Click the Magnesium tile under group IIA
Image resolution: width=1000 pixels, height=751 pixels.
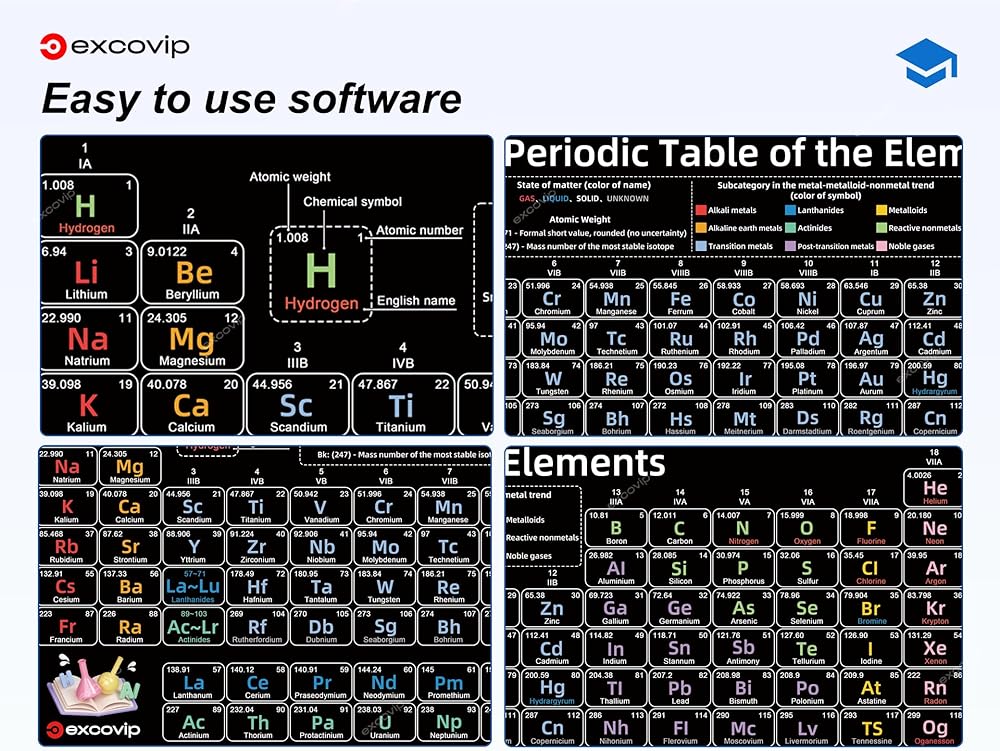(192, 339)
